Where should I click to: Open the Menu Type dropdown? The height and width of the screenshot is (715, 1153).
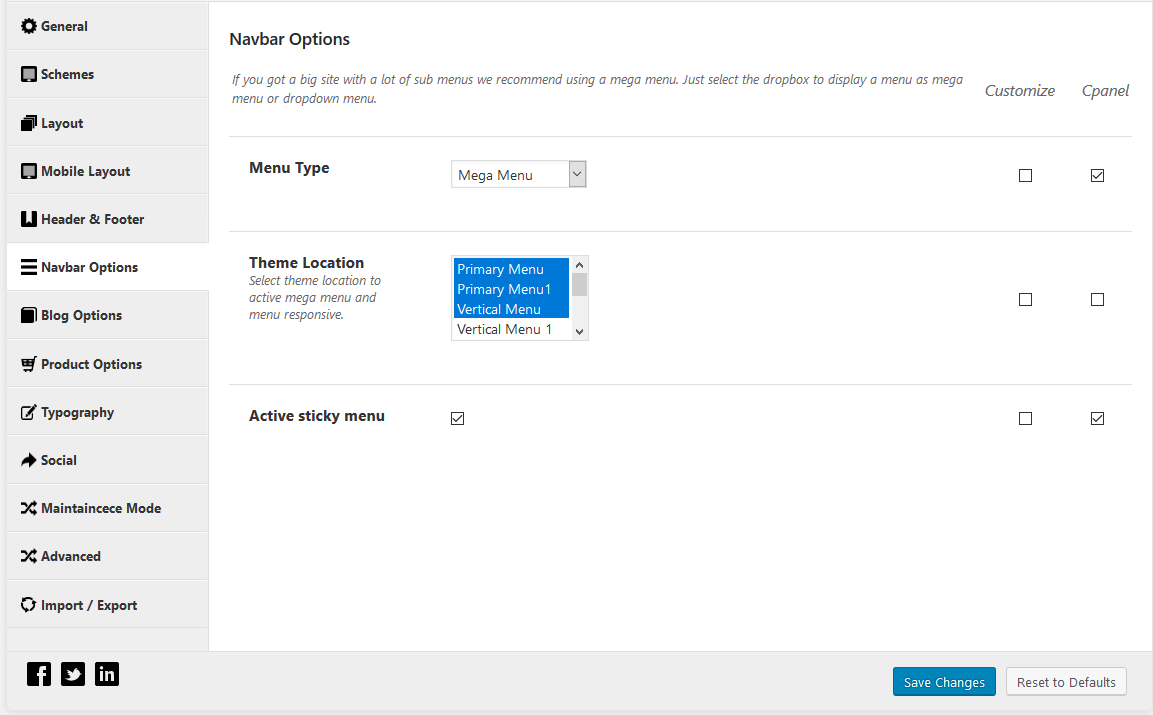[x=518, y=174]
